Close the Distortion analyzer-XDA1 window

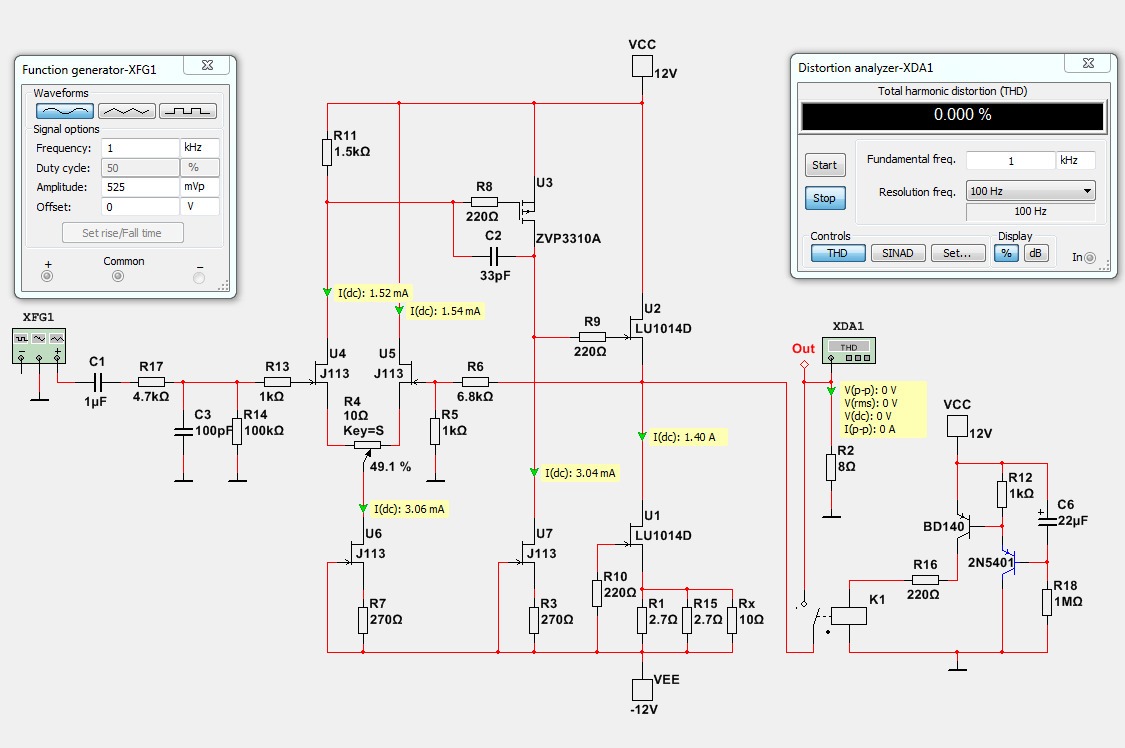click(1088, 63)
